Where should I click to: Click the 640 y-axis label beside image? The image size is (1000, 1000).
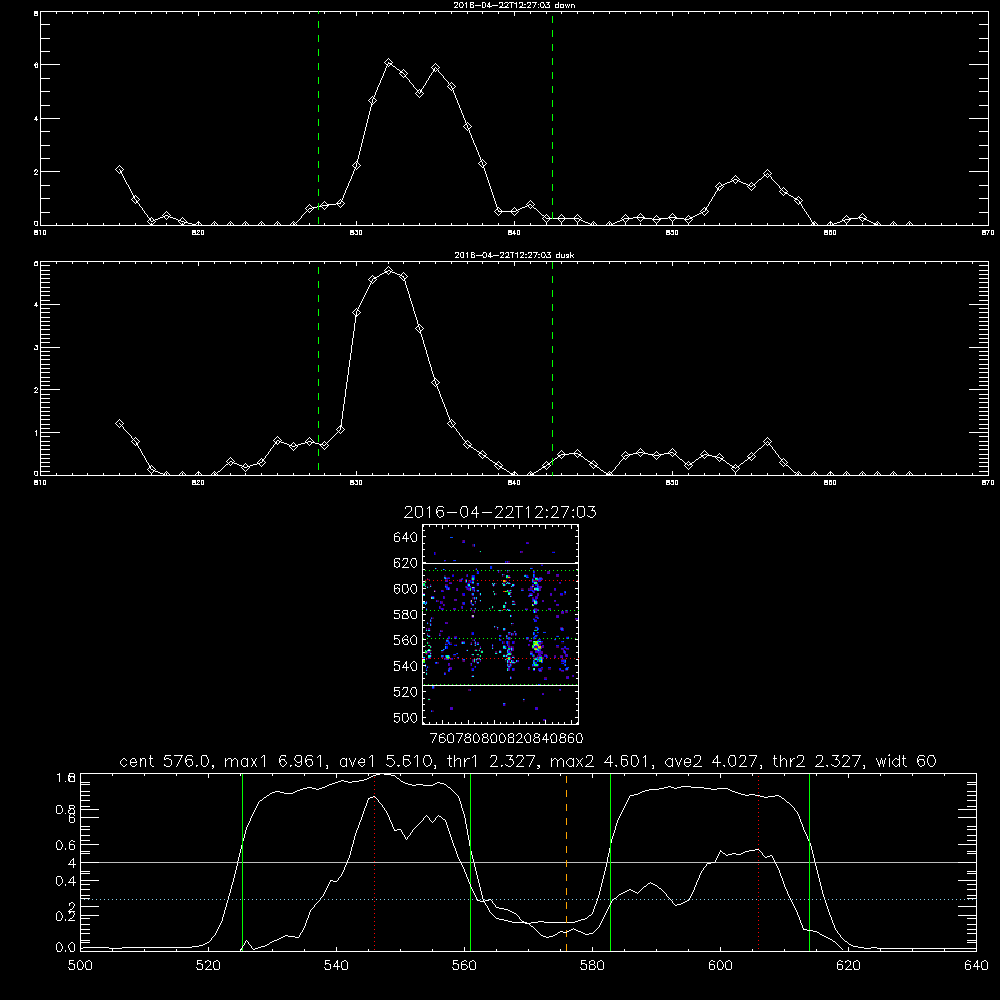pyautogui.click(x=406, y=538)
